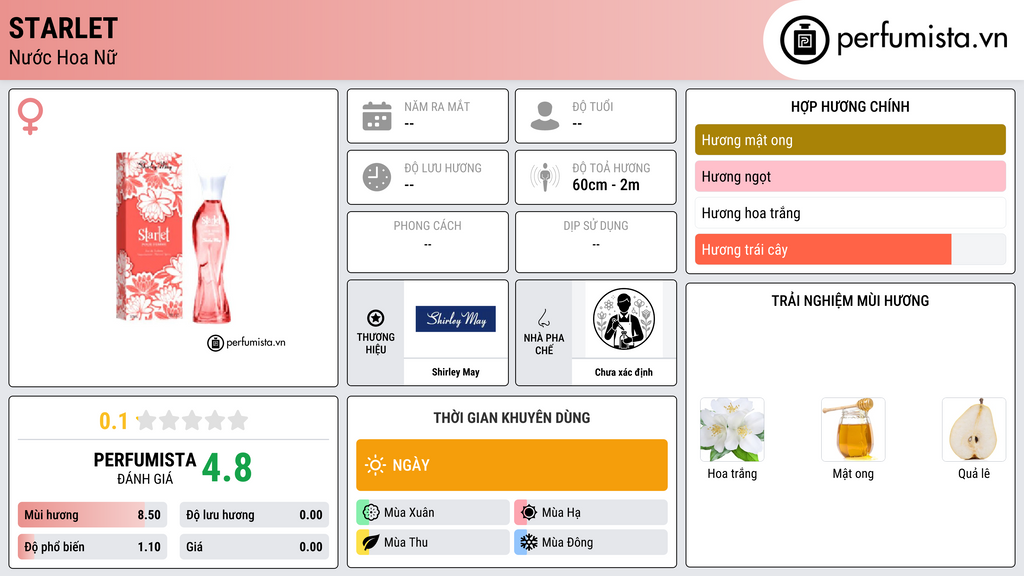This screenshot has height=576, width=1024.
Task: Select the Mật ong honey jar image
Action: click(853, 430)
